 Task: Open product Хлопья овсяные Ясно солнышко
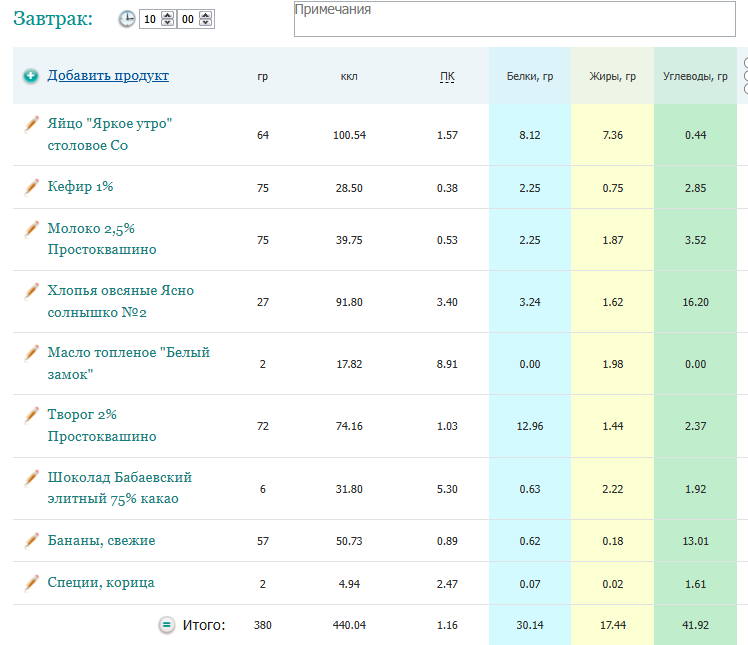121,301
